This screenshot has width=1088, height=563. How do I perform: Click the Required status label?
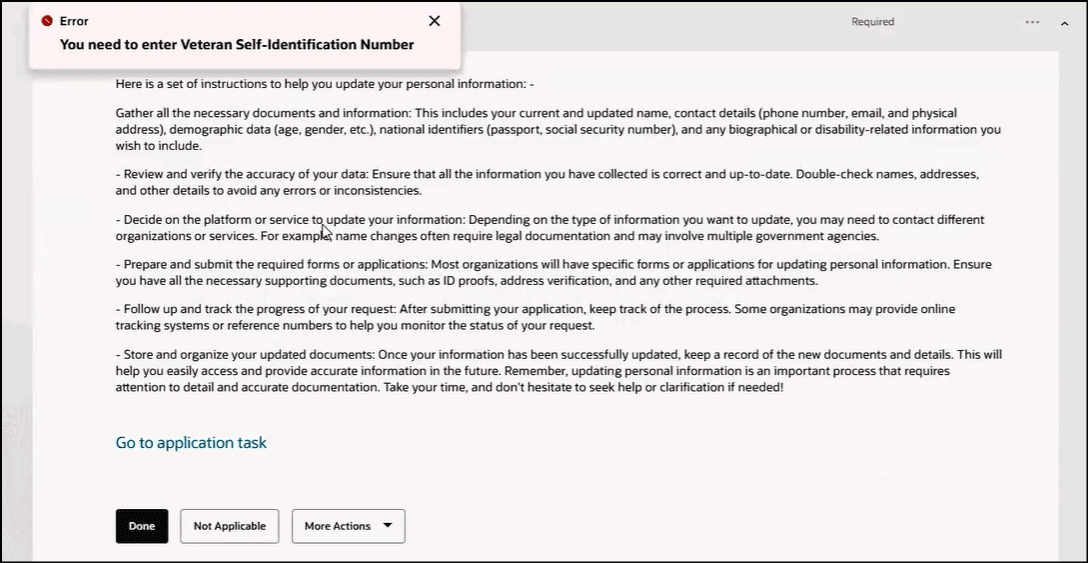(x=872, y=22)
